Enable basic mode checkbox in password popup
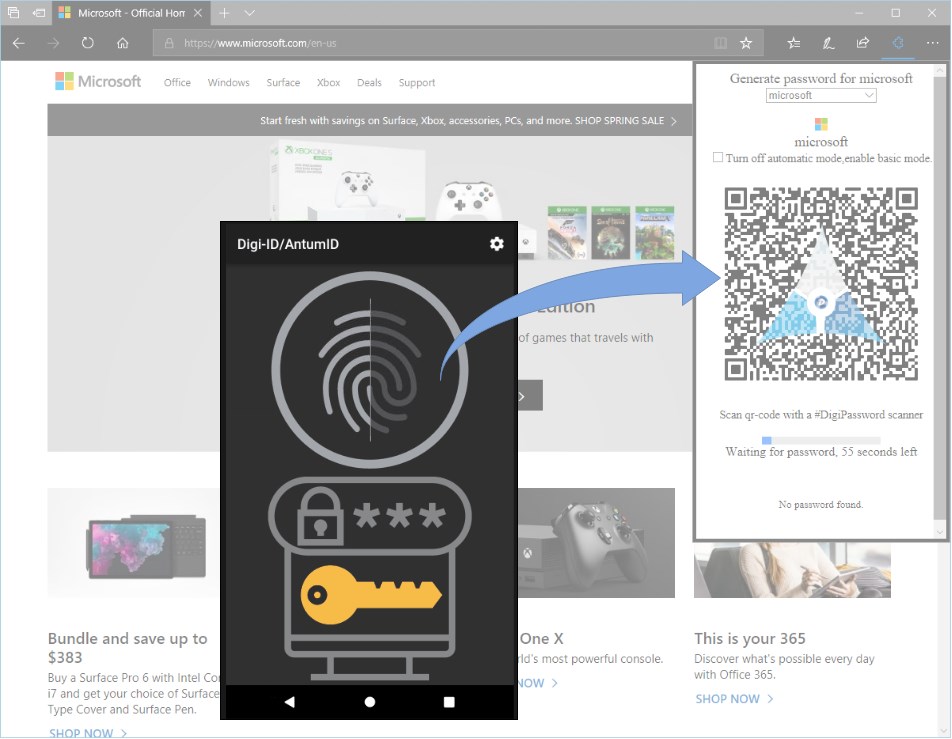The image size is (952, 739). [718, 157]
